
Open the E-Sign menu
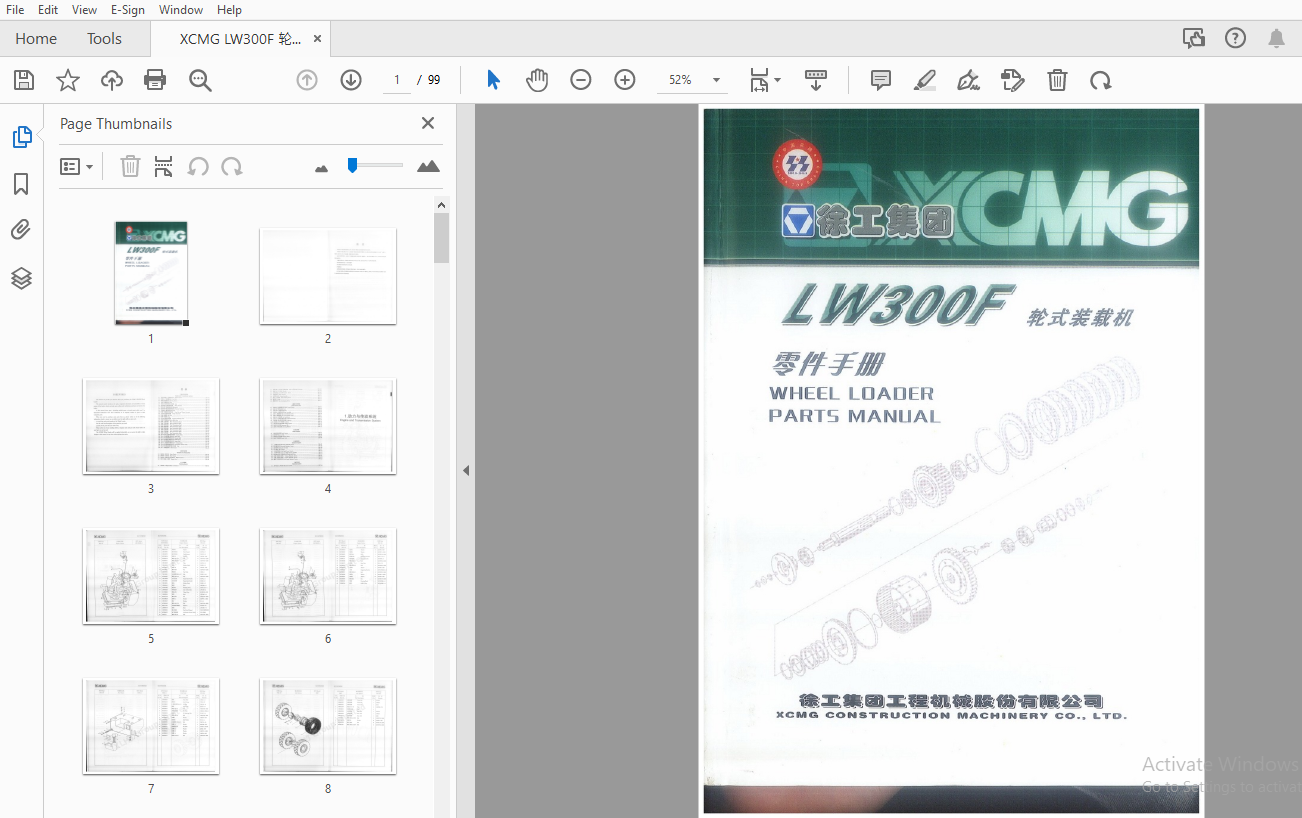[x=128, y=9]
